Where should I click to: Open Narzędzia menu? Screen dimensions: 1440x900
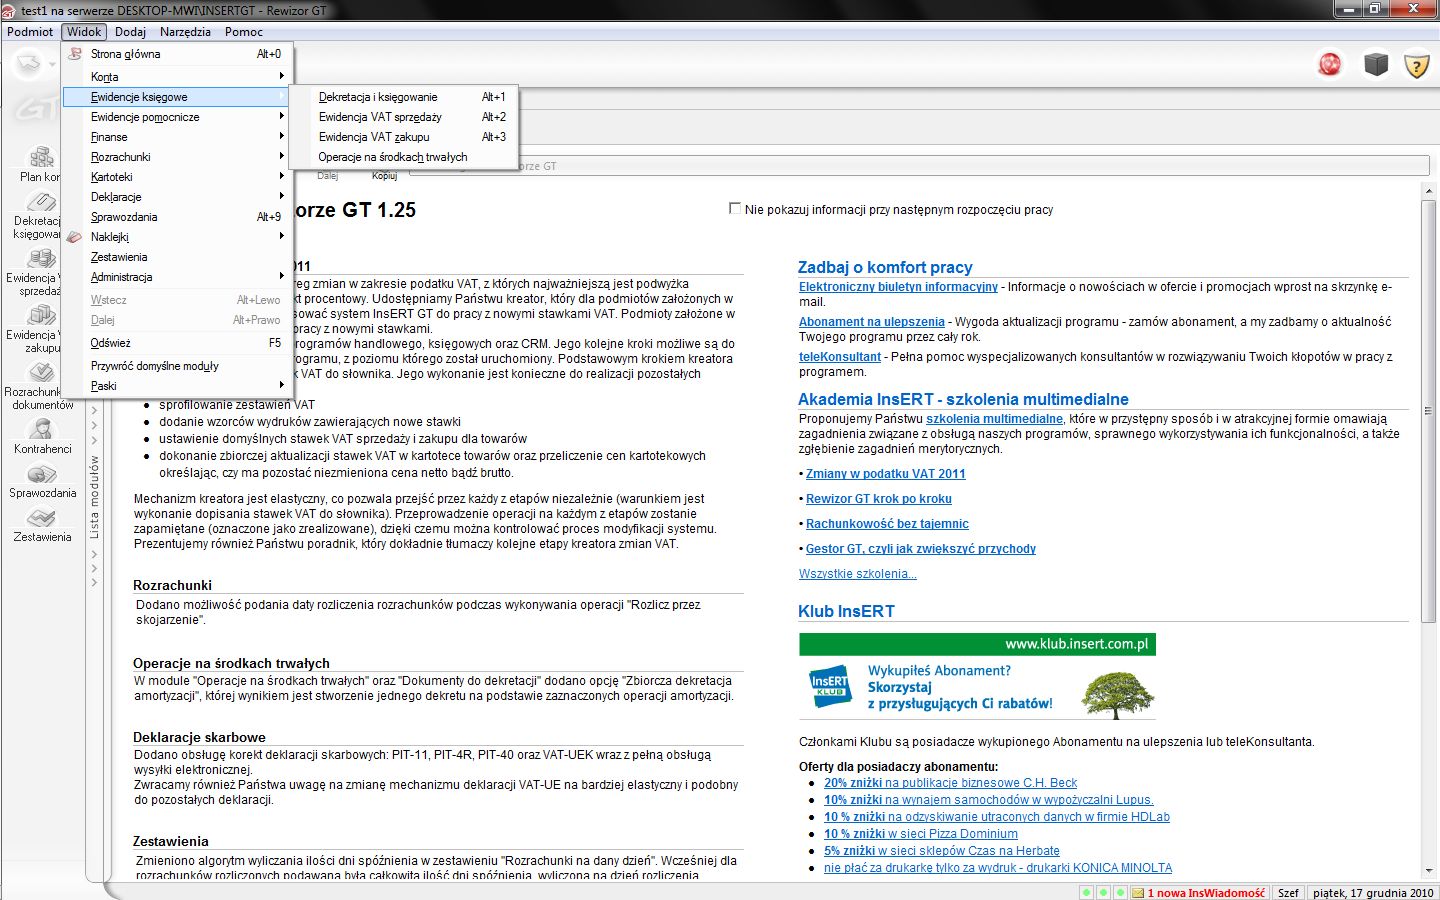tap(185, 32)
